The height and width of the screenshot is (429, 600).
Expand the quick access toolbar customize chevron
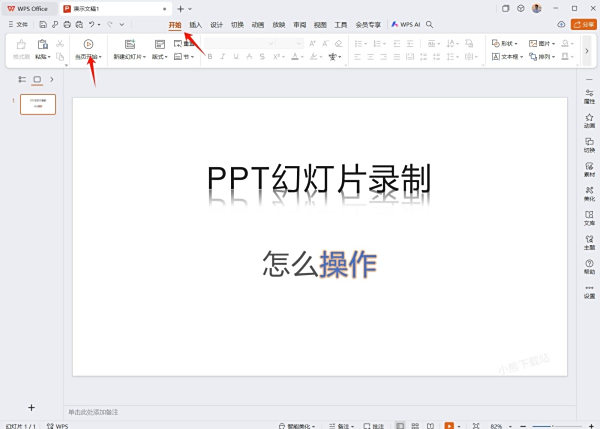(122, 24)
